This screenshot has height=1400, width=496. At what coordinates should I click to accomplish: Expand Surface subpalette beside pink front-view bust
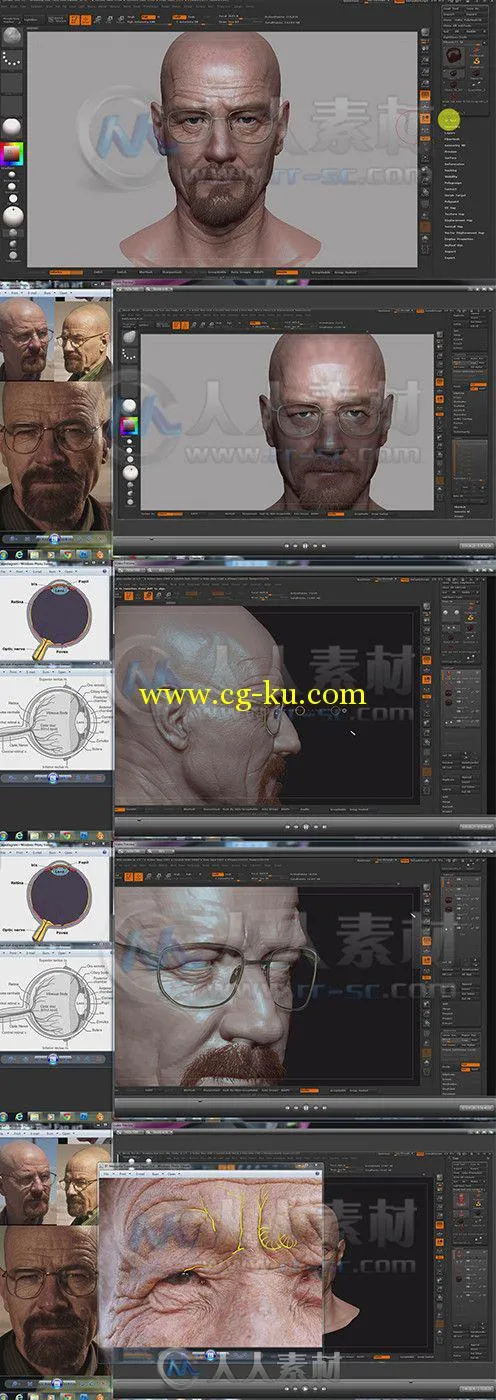(450, 158)
